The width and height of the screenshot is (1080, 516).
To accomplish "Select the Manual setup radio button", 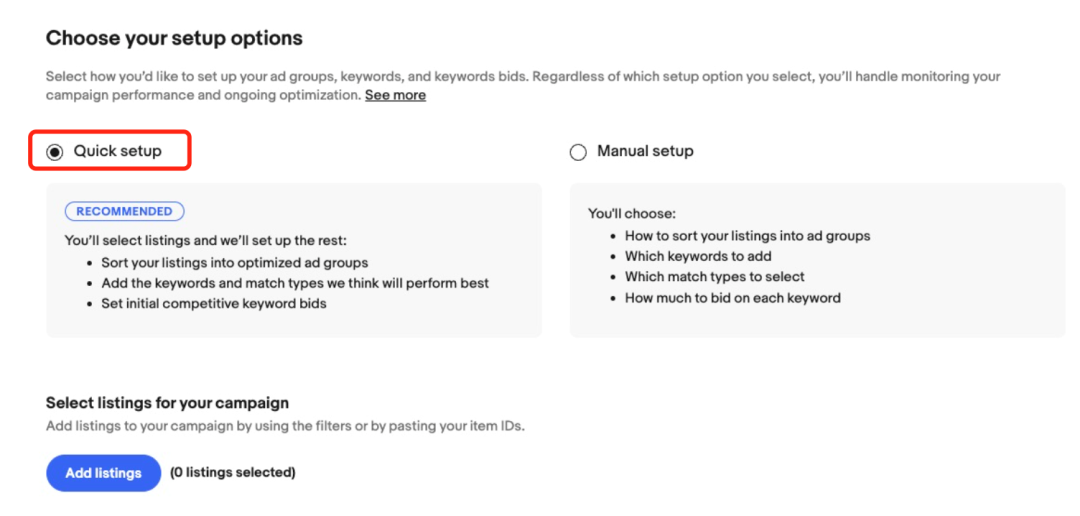I will pos(578,152).
